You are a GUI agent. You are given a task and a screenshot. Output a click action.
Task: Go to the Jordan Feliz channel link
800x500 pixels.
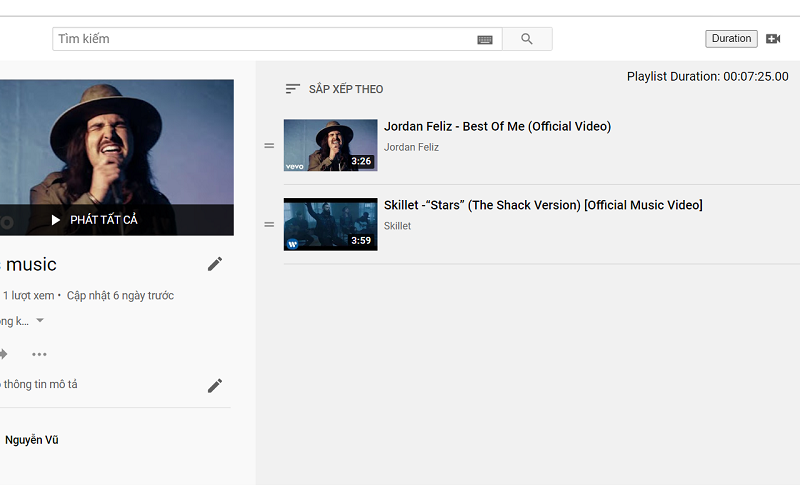point(411,147)
